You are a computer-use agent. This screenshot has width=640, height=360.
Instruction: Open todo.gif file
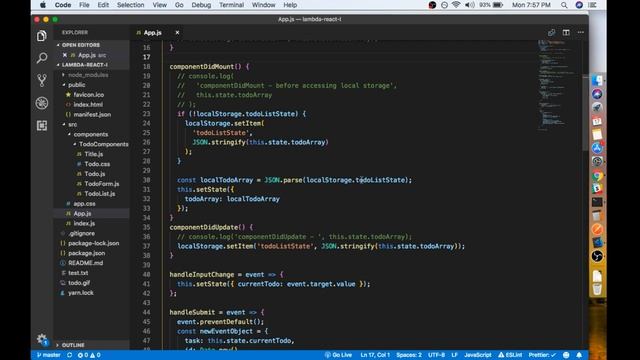click(x=79, y=283)
